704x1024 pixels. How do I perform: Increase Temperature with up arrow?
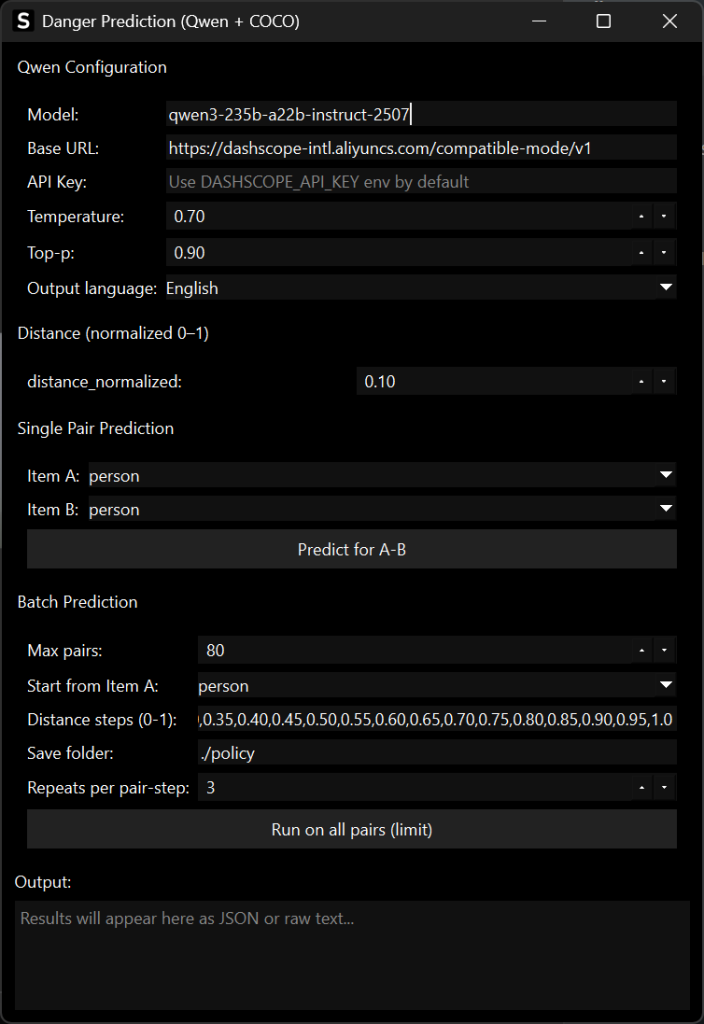641,216
